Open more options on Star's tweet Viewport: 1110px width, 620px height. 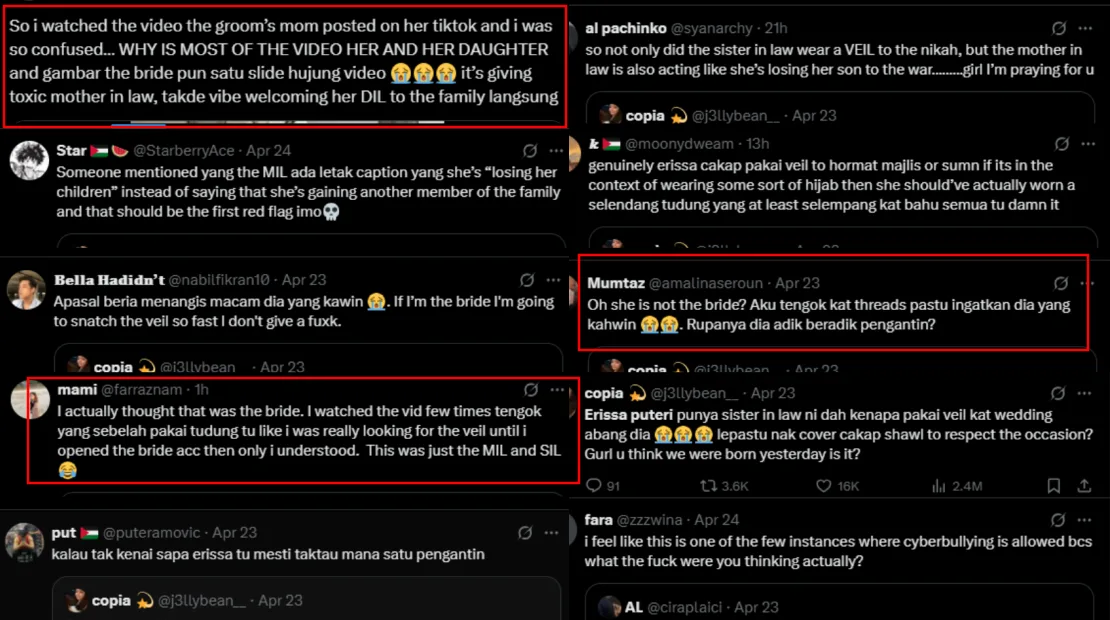[x=556, y=151]
